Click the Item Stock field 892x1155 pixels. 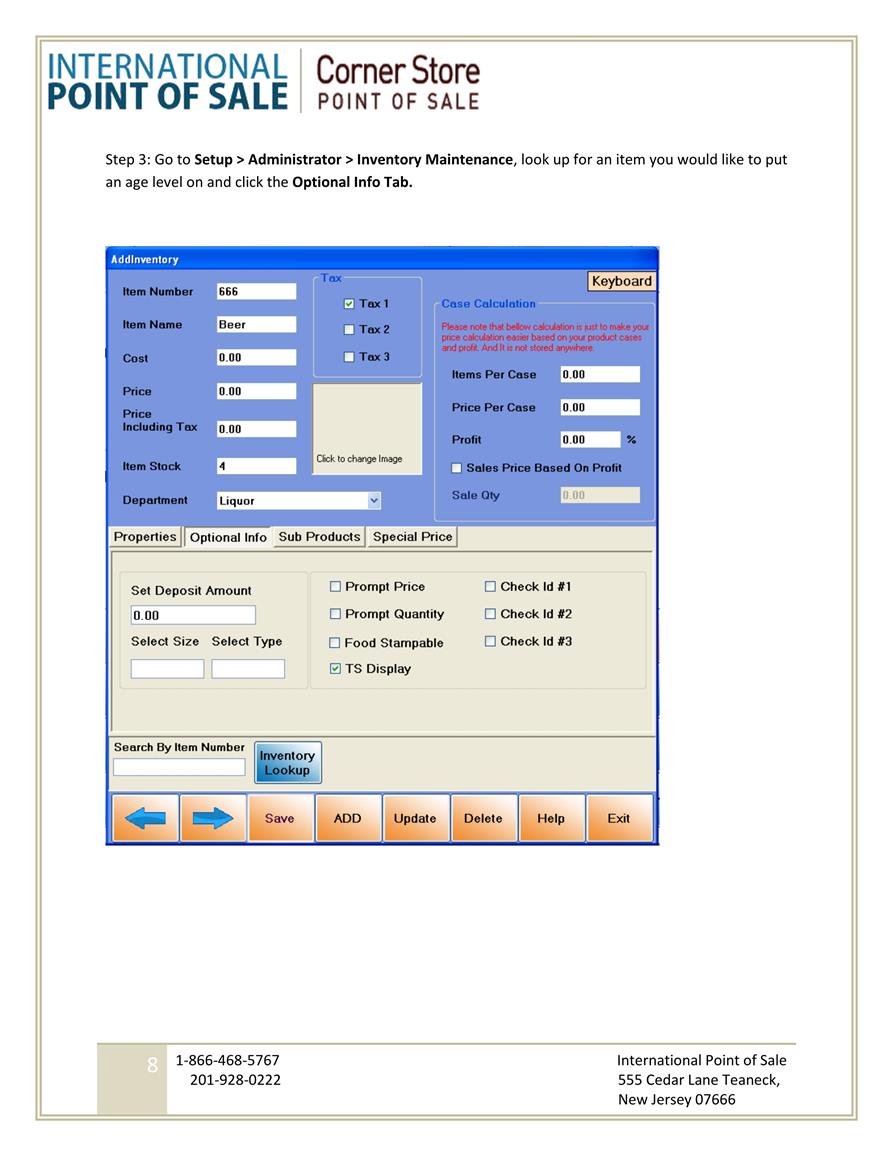[x=256, y=466]
